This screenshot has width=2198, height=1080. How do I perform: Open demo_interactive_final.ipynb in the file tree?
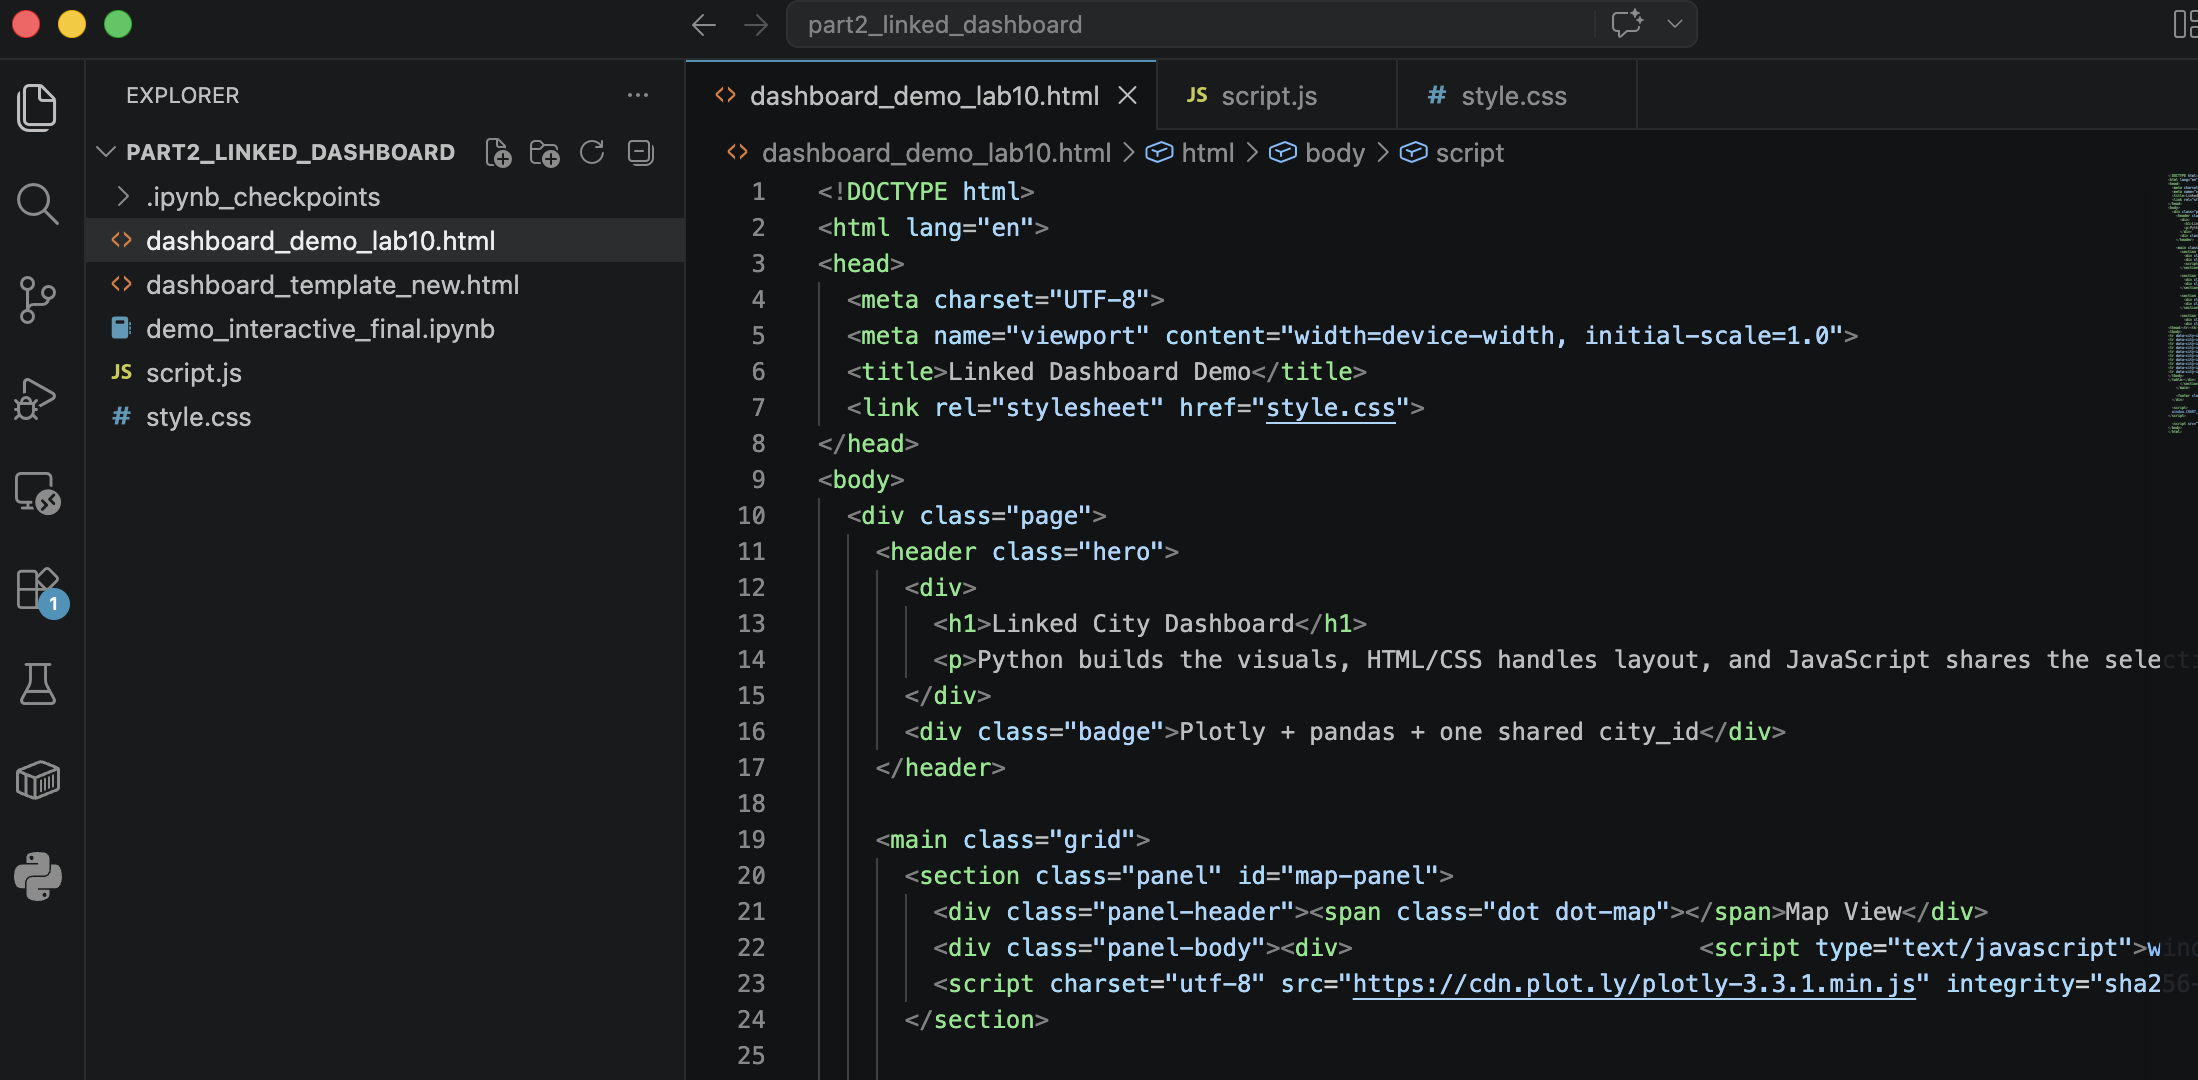tap(385, 329)
